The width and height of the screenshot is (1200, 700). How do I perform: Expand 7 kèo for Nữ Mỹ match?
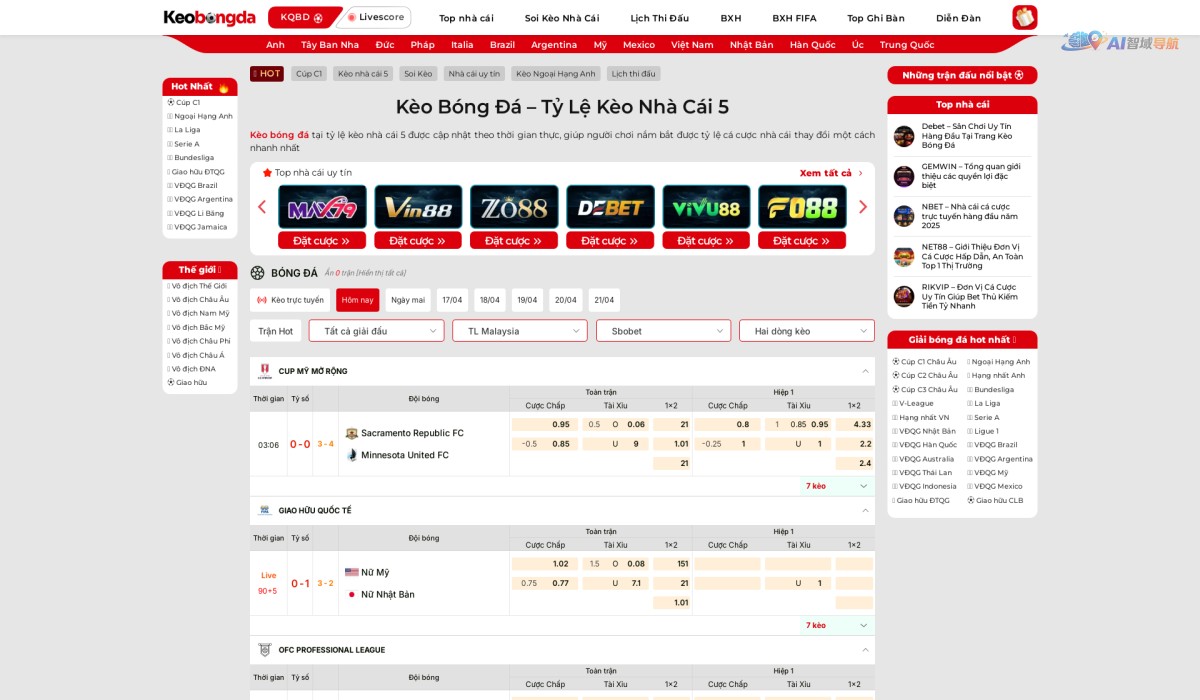(838, 625)
